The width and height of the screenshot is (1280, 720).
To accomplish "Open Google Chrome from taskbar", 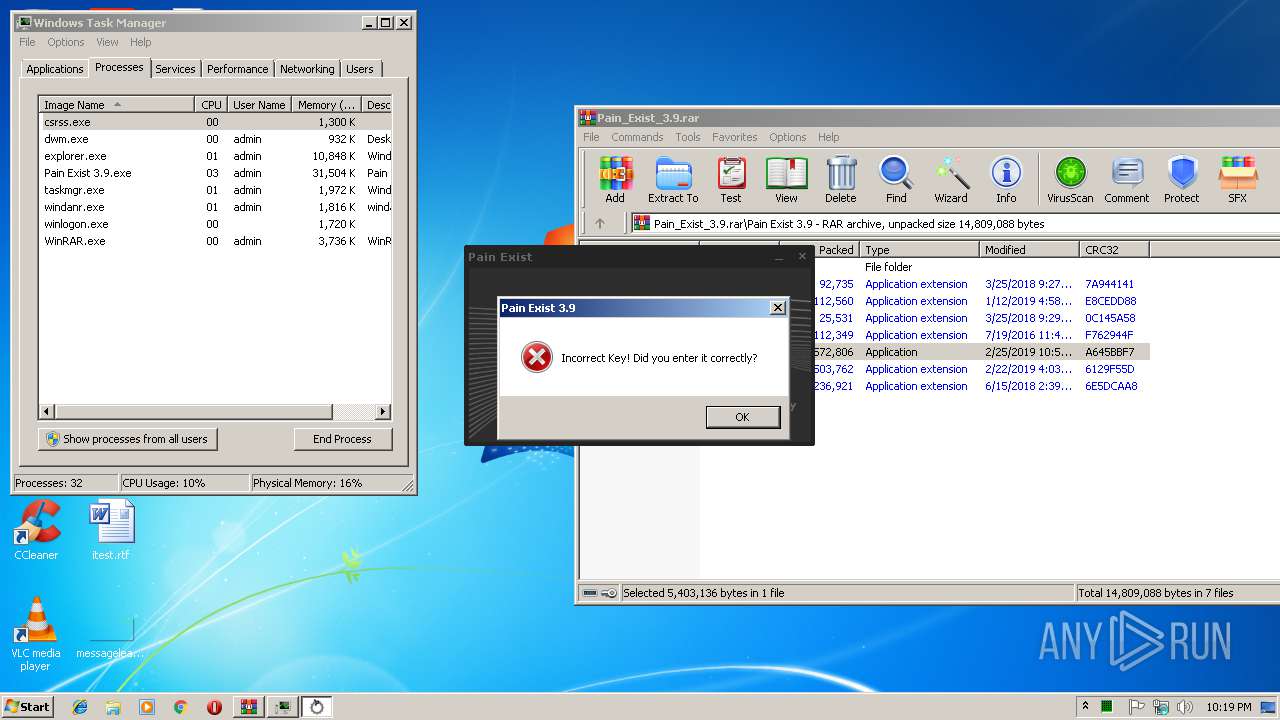I will pos(180,707).
